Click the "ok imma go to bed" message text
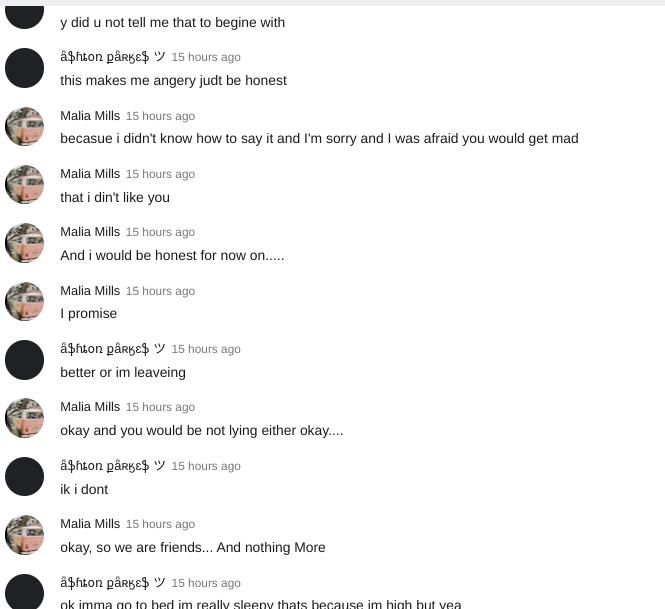Viewport: 665px width, 609px height. click(x=261, y=603)
